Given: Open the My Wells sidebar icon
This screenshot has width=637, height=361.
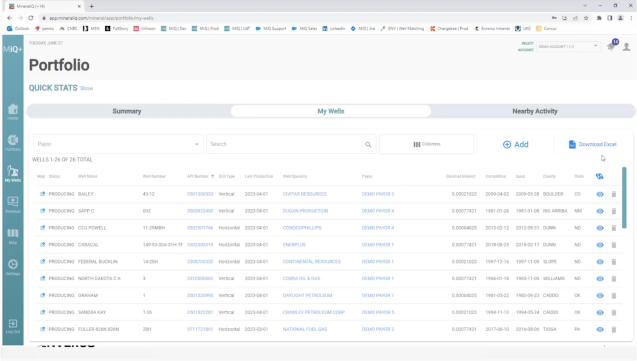Looking at the screenshot, I should (x=13, y=173).
